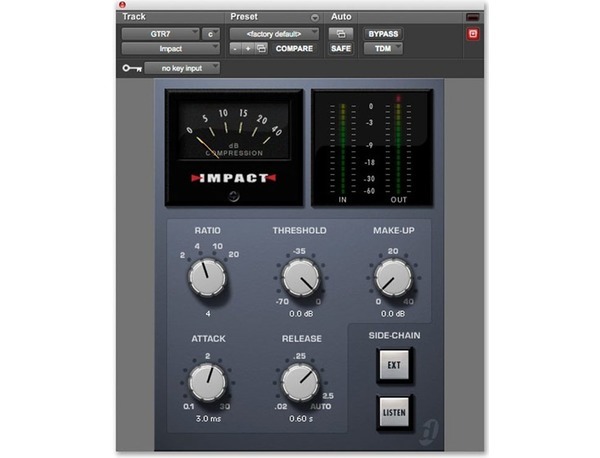Screen dimensions: 600x458
Task: Click the release '0.60 s' value field
Action: (301, 419)
